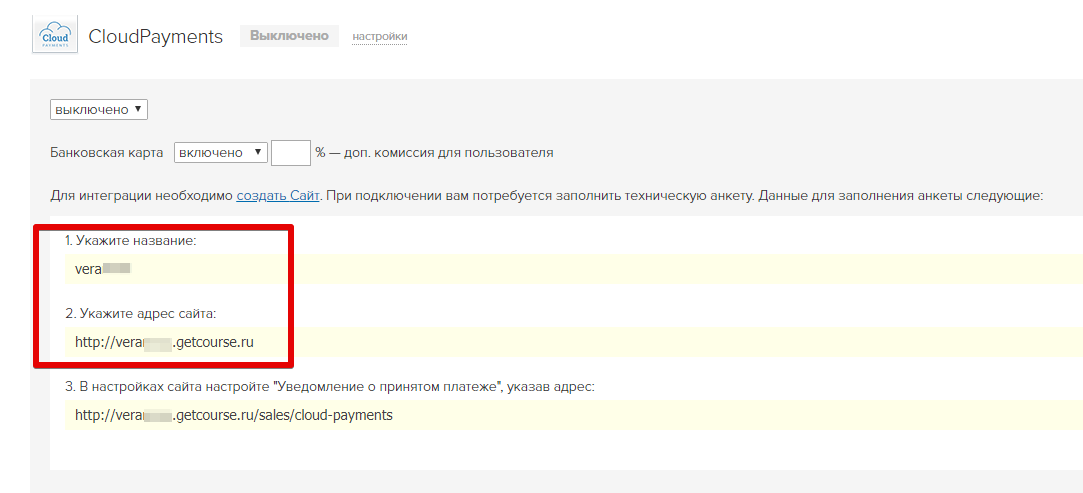Click the 'Банковская карта' label
The image size is (1083, 493).
tap(107, 153)
